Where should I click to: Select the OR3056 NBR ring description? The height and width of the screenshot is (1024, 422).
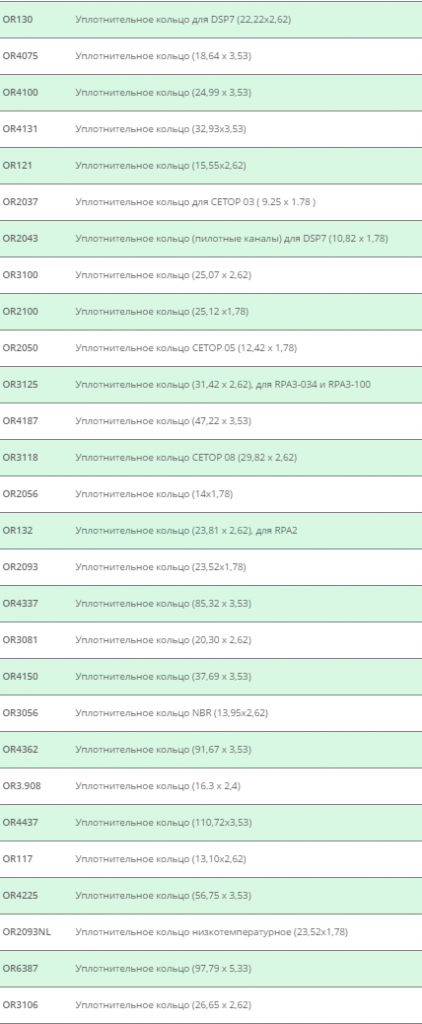(x=171, y=713)
